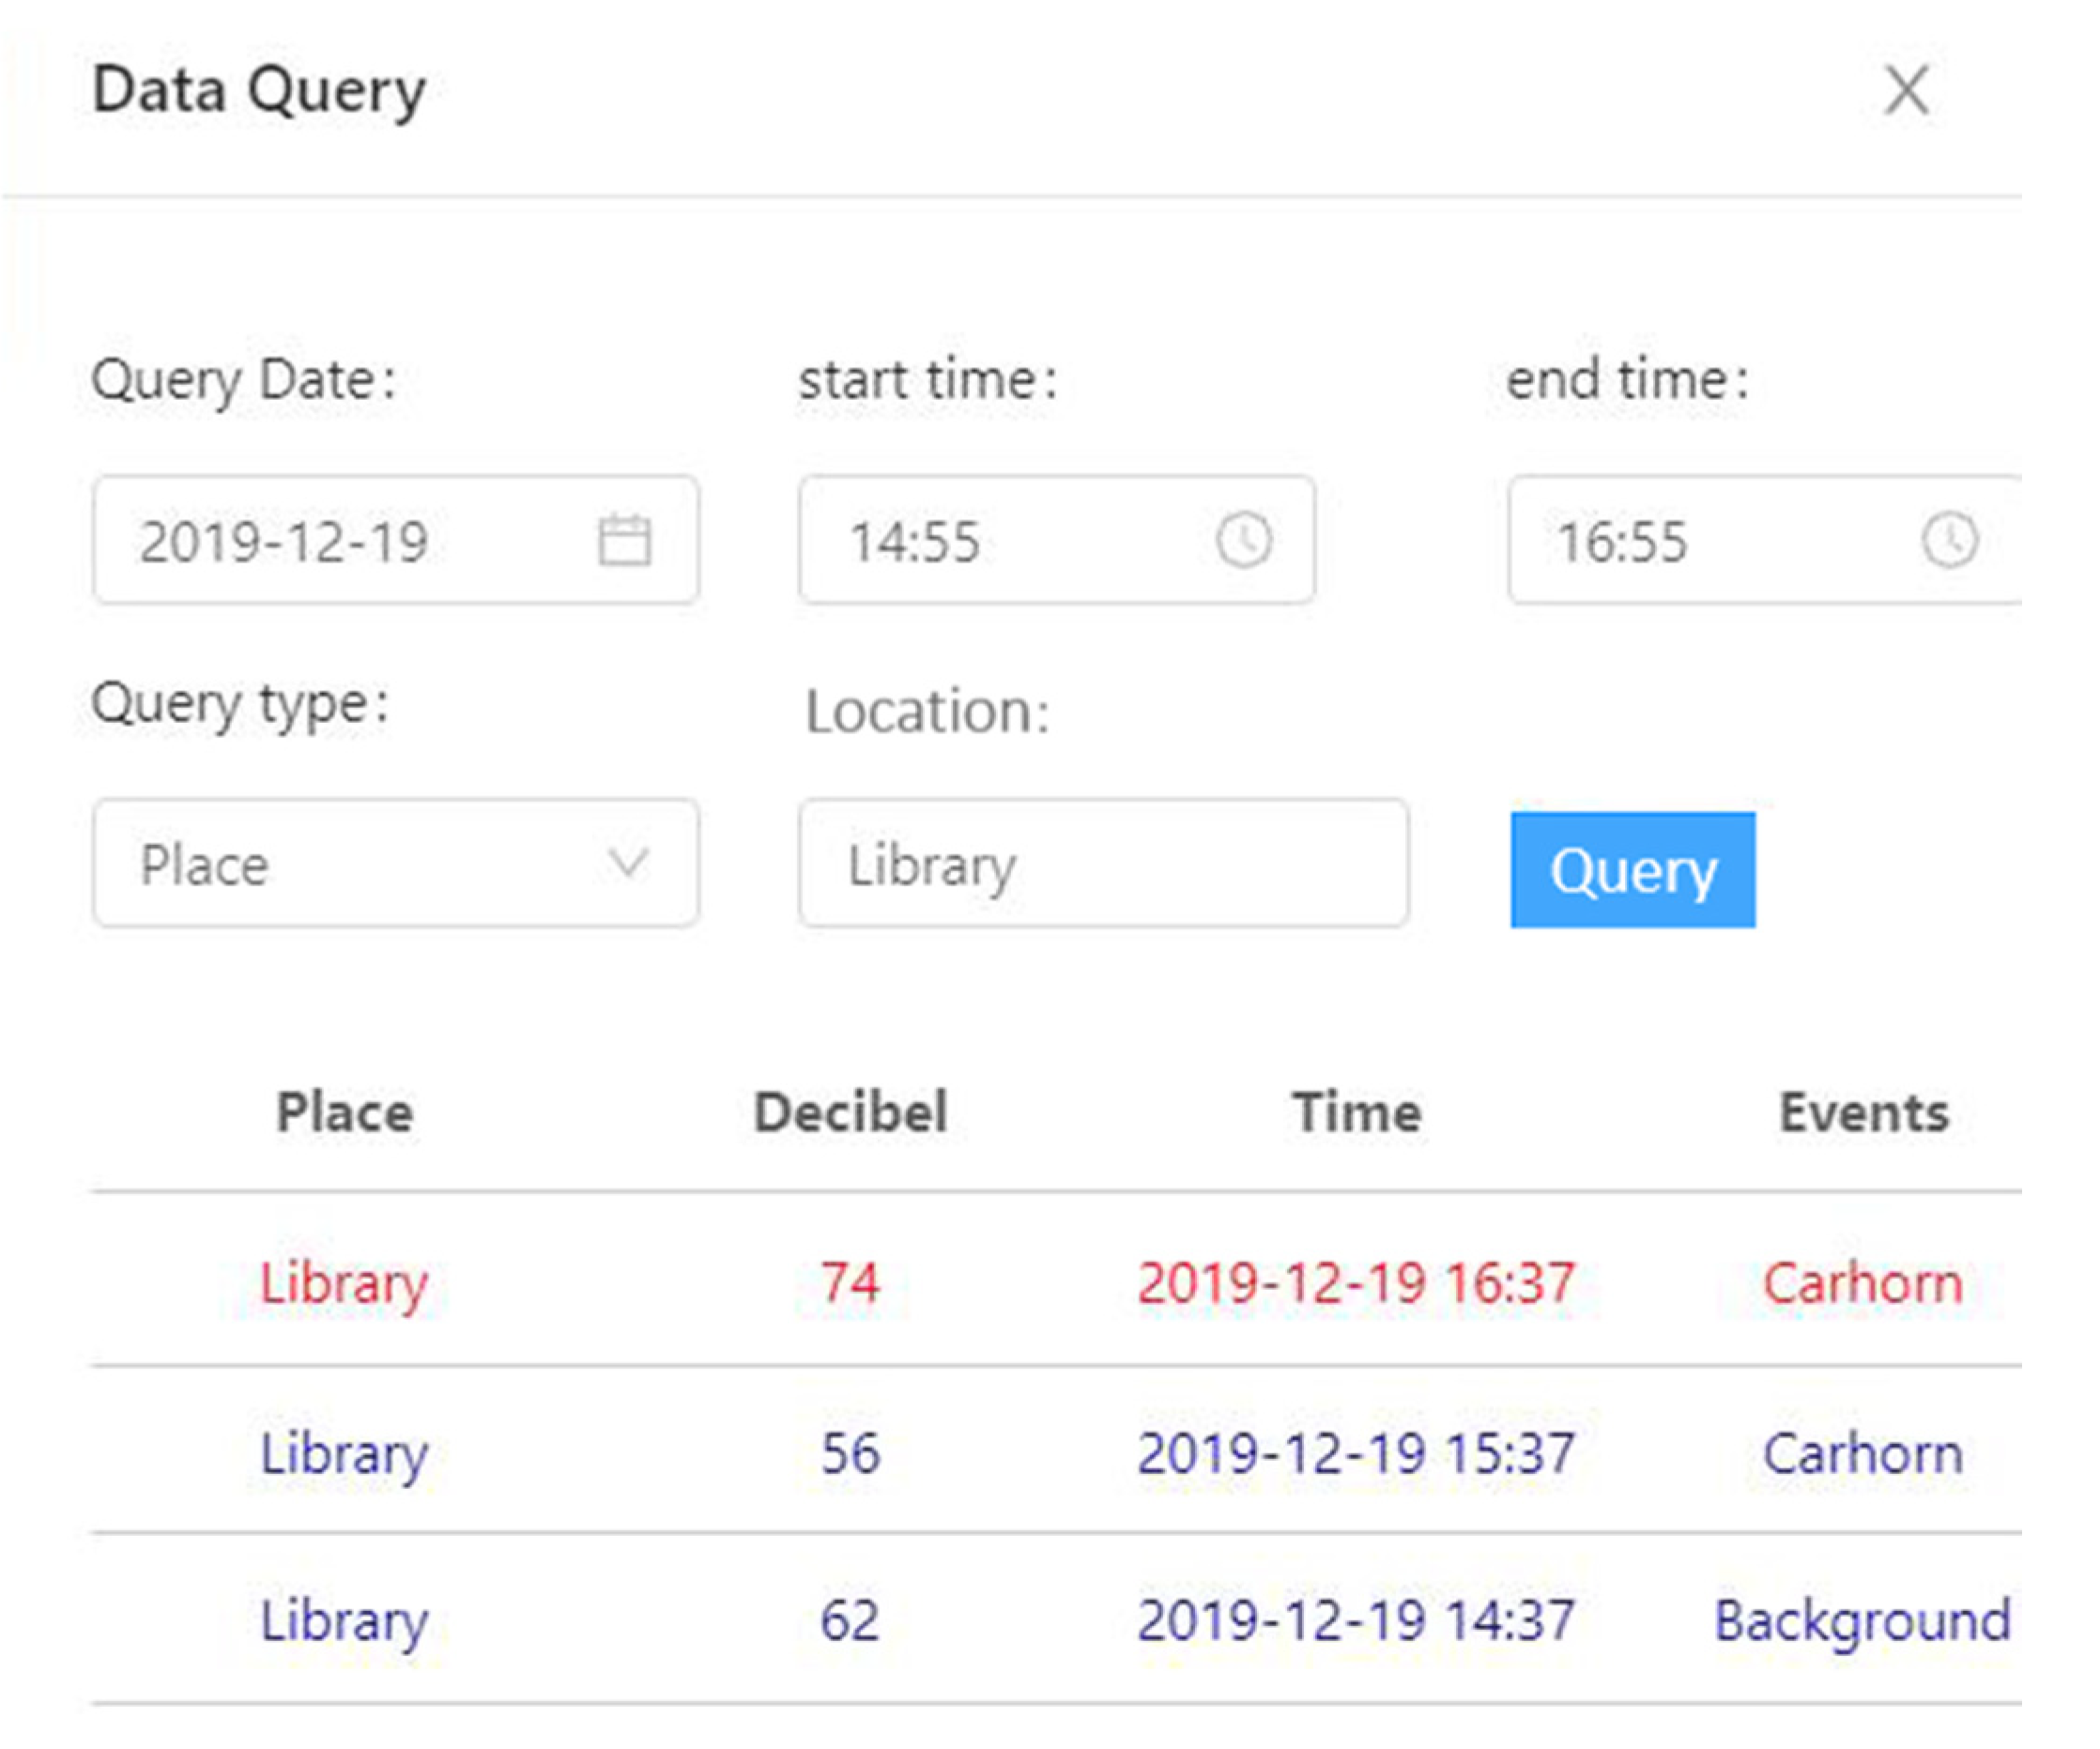
Task: Focus the start time field showing 14:55
Action: [1000, 541]
